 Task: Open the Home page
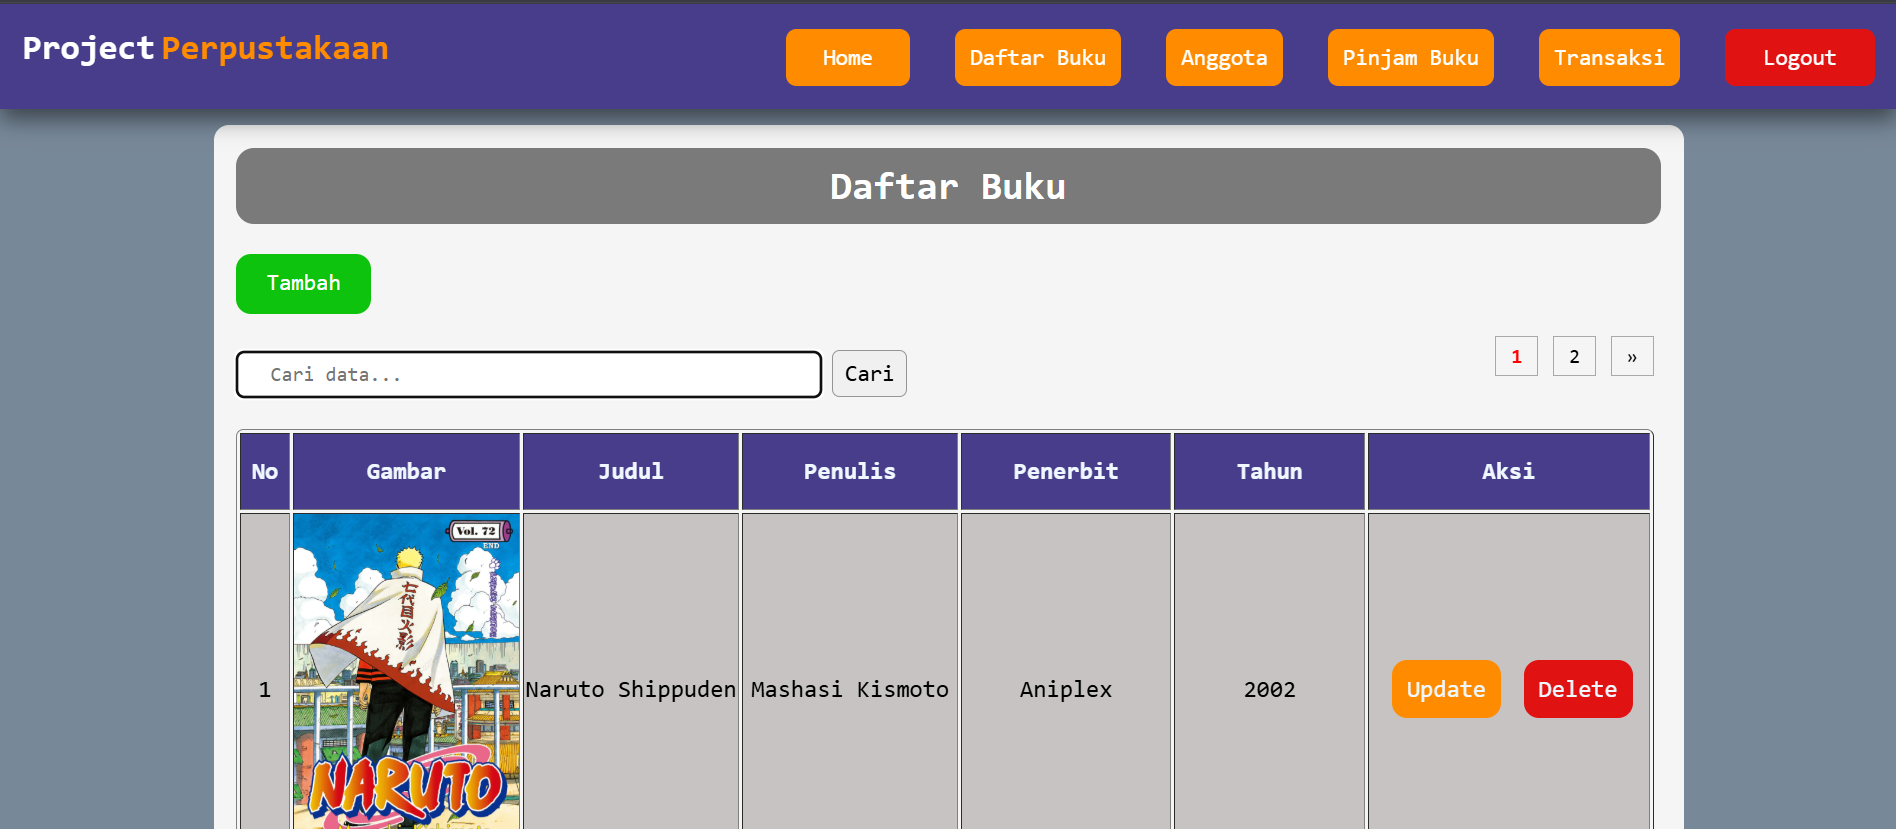[847, 58]
